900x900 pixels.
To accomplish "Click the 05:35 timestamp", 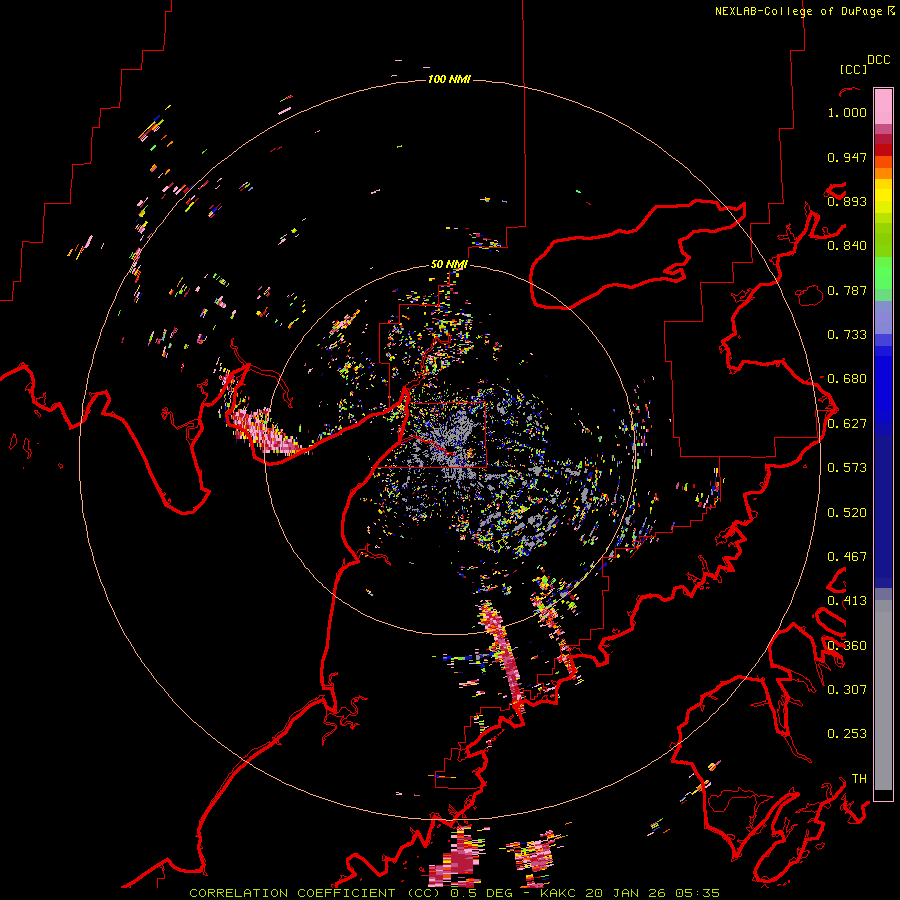I will 697,893.
